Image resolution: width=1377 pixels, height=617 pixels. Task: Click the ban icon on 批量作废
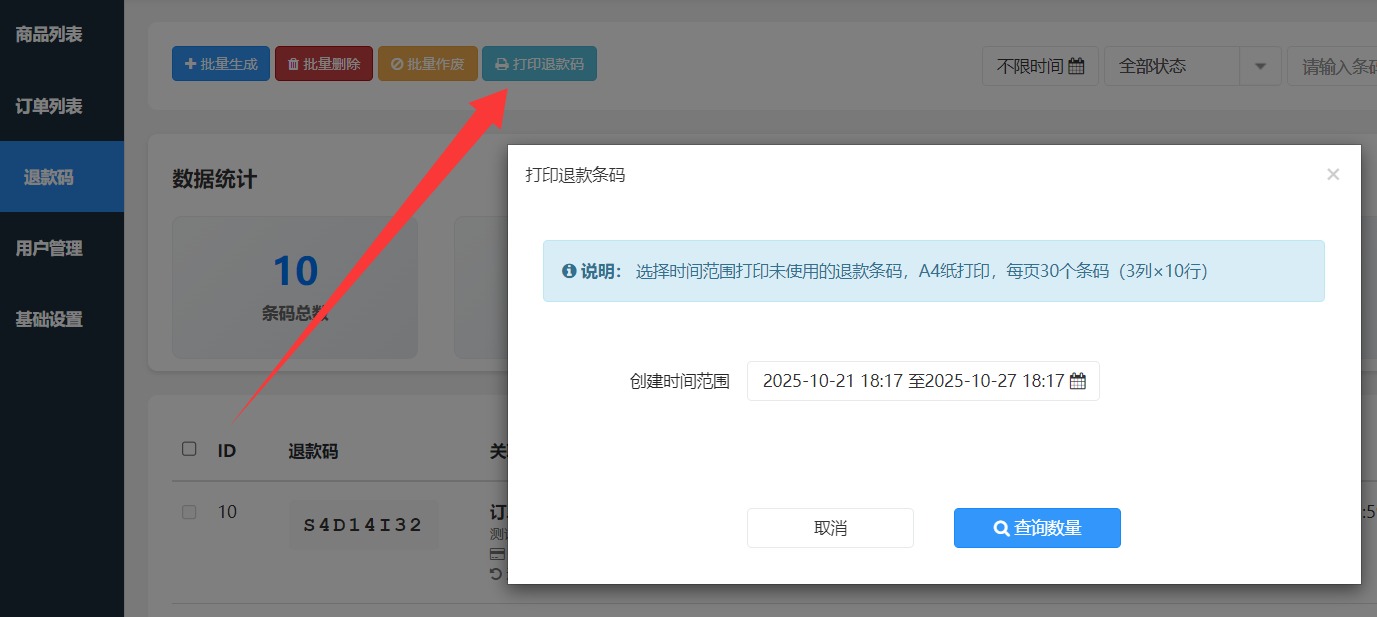pyautogui.click(x=397, y=64)
